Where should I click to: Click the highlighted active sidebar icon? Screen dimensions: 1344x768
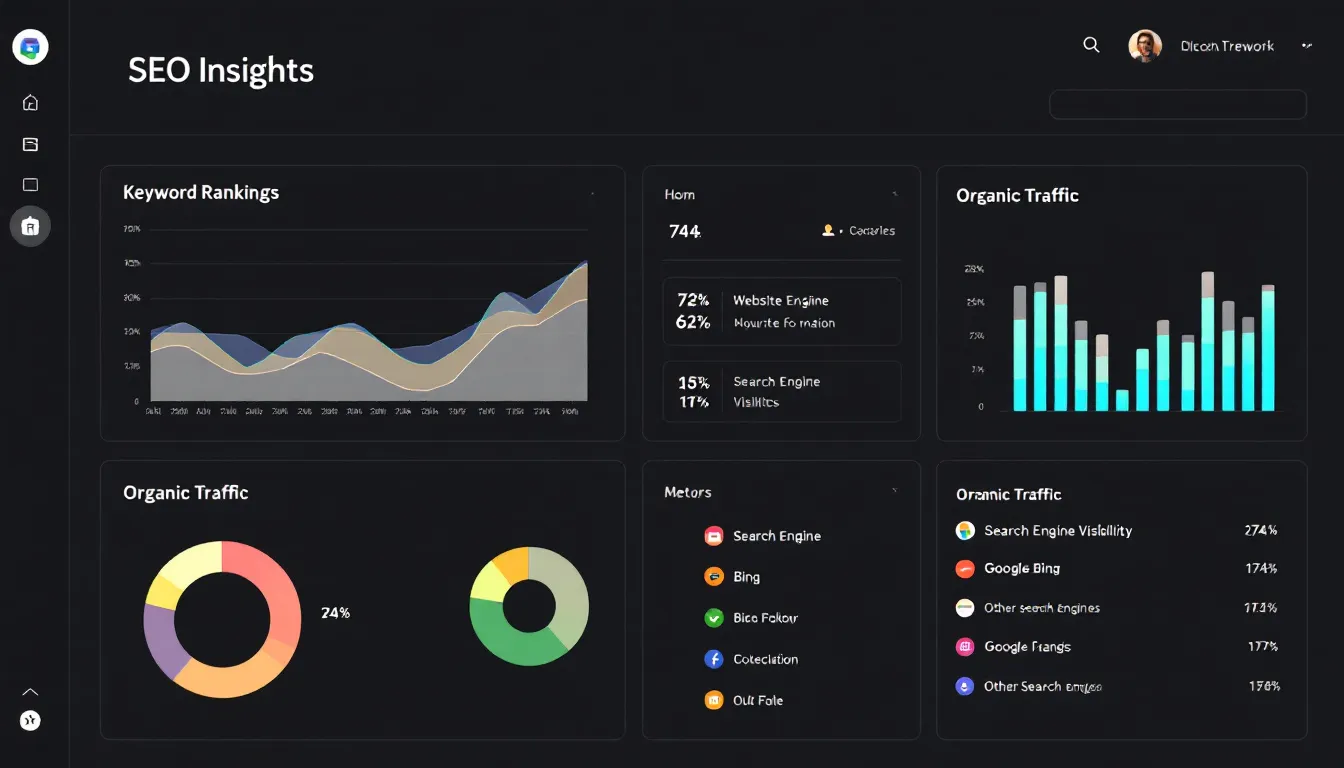tap(30, 226)
